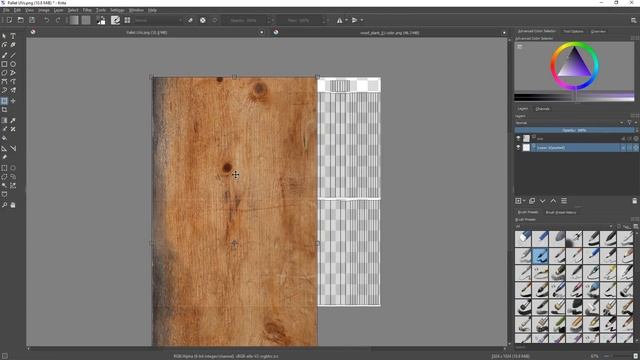Select the Elliptical Selection tool

coord(13,168)
